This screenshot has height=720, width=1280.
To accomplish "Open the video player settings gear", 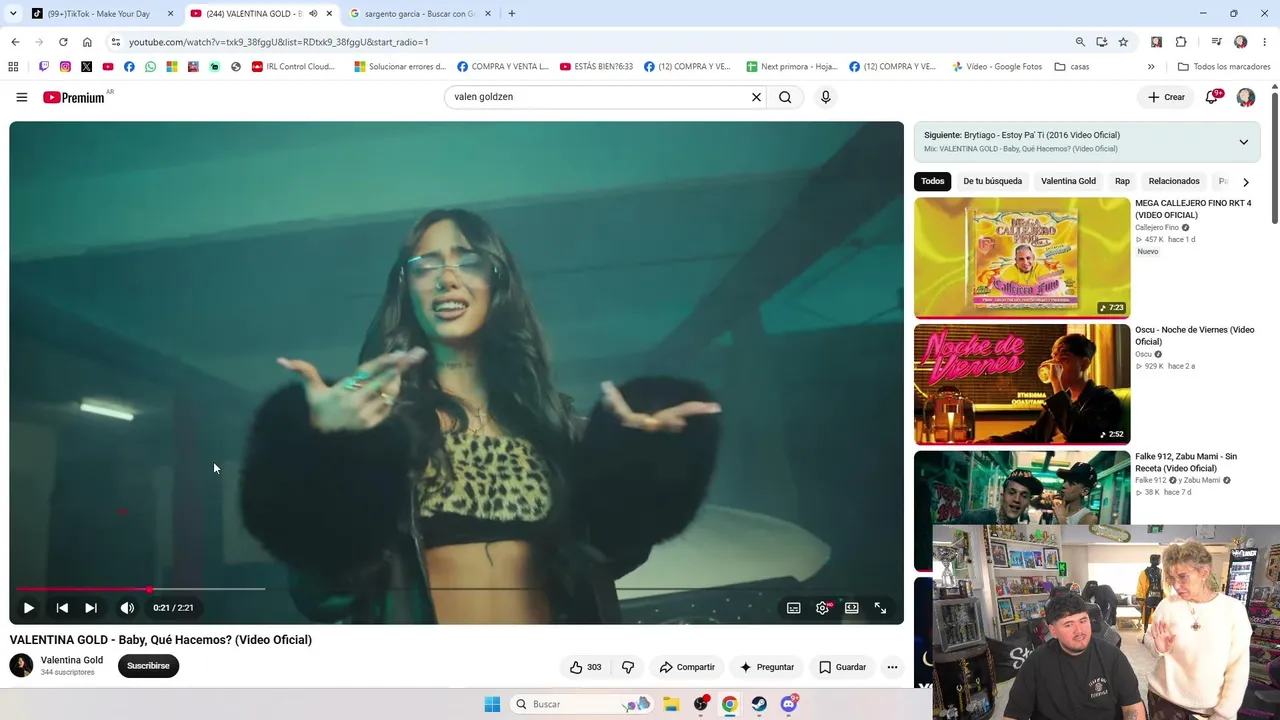I will (823, 608).
